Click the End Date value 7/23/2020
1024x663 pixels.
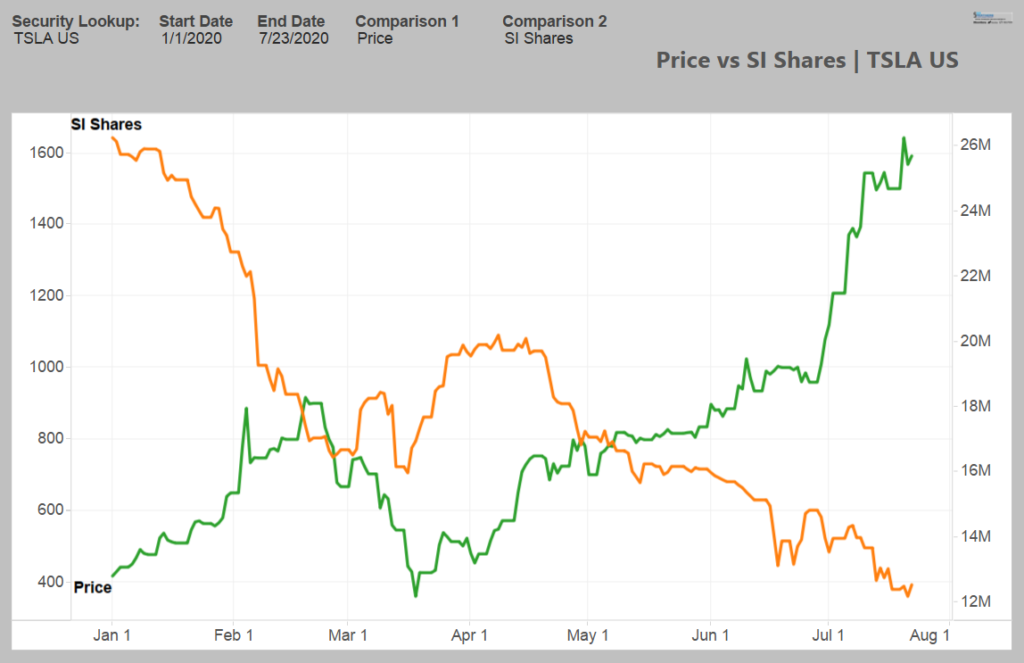pyautogui.click(x=294, y=39)
